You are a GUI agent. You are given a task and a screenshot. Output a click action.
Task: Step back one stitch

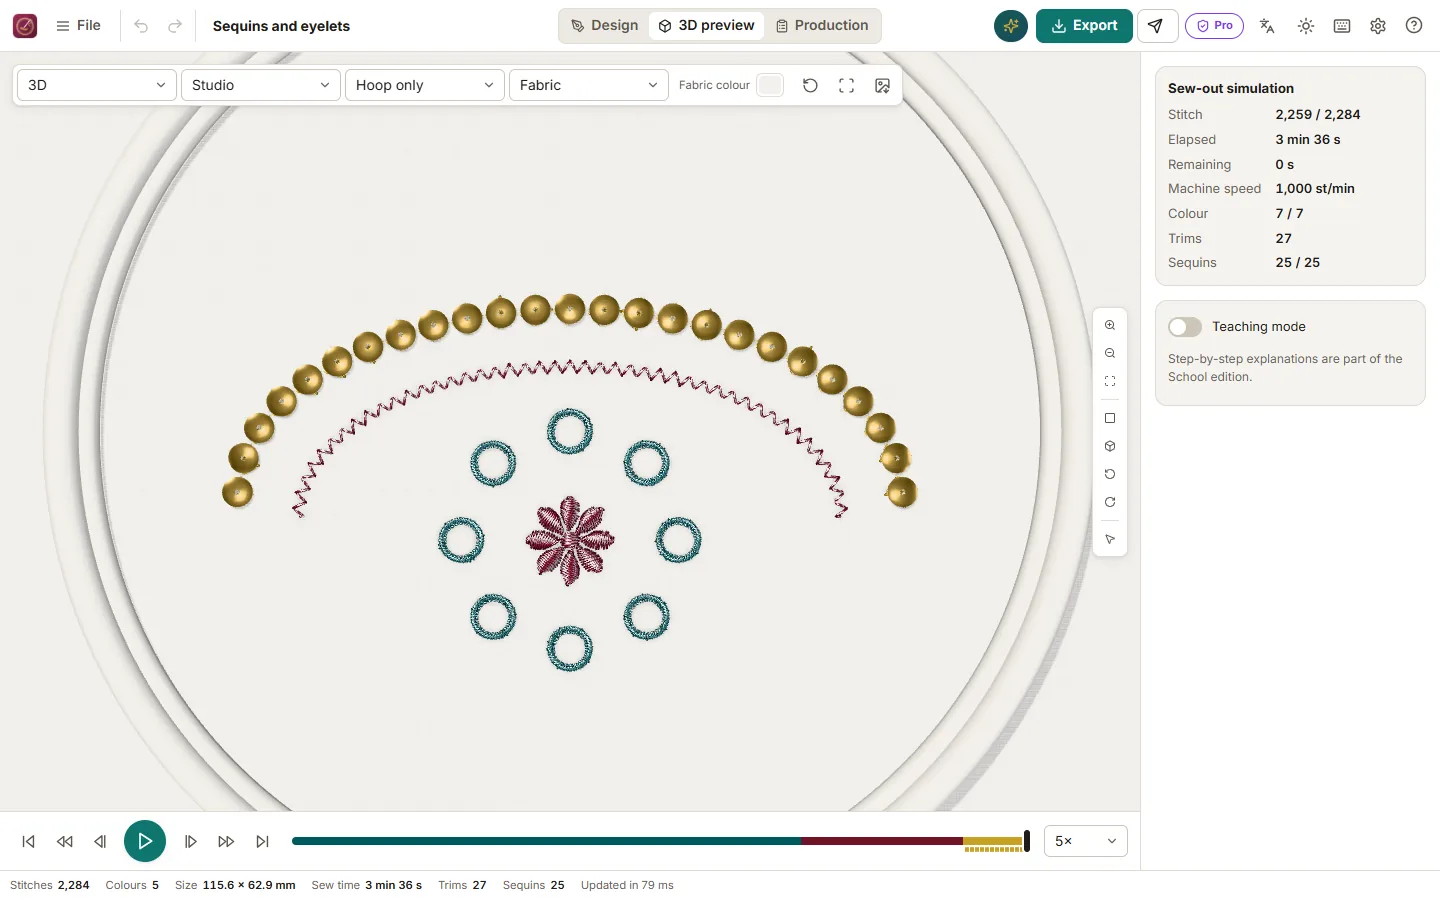(100, 841)
